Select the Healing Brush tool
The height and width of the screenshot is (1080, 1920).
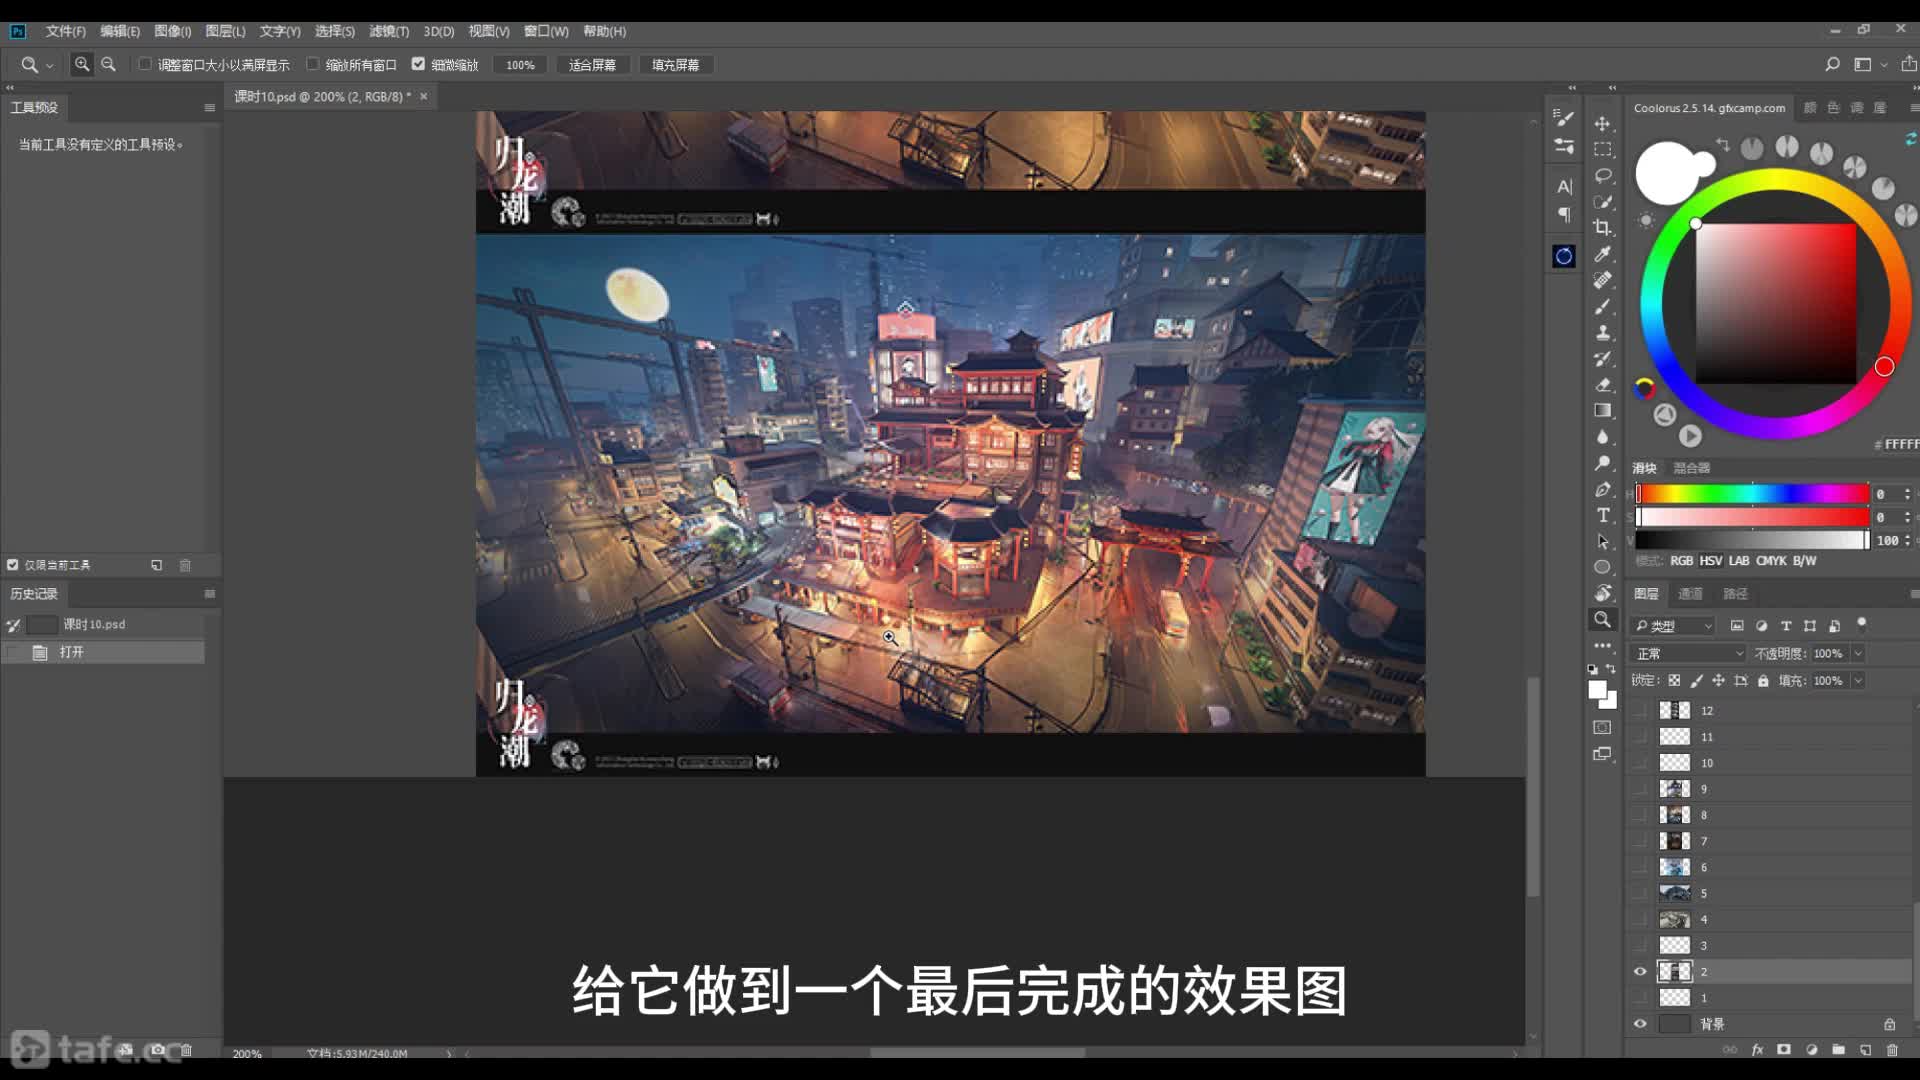(x=1602, y=280)
